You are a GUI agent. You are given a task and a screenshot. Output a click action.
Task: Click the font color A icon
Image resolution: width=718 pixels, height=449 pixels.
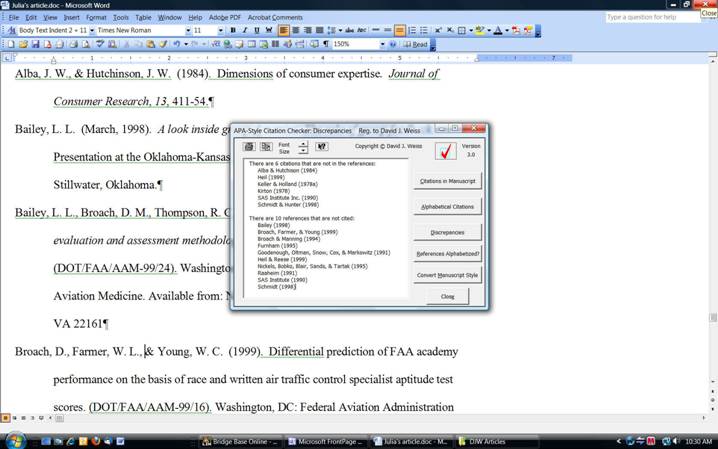point(498,30)
